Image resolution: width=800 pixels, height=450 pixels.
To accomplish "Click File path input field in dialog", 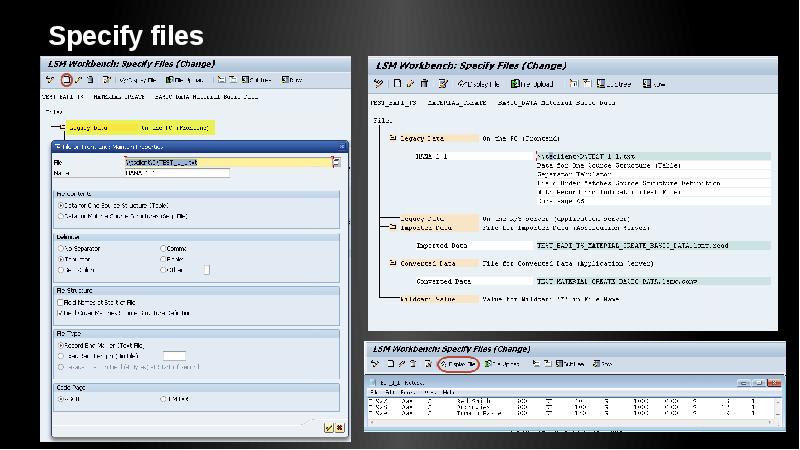I will [228, 162].
